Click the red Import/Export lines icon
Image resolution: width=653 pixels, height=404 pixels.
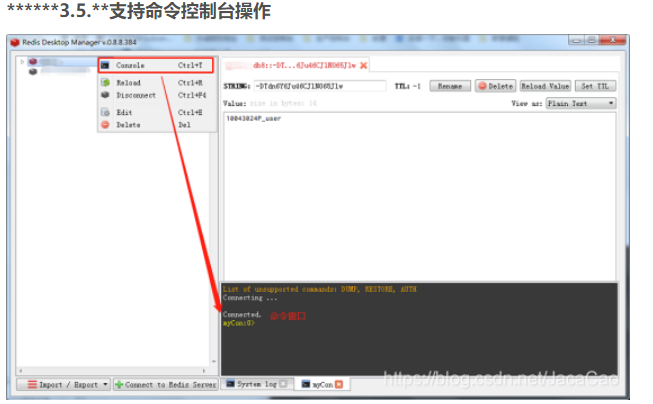point(32,384)
